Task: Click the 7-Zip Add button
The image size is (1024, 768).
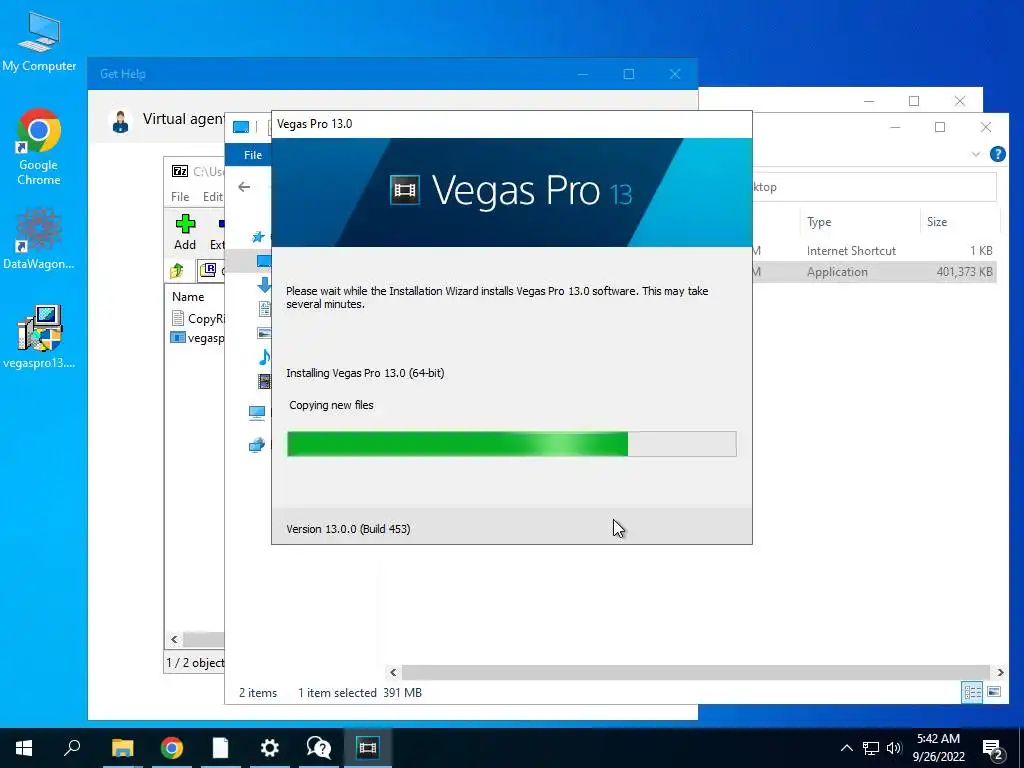Action: (x=185, y=232)
